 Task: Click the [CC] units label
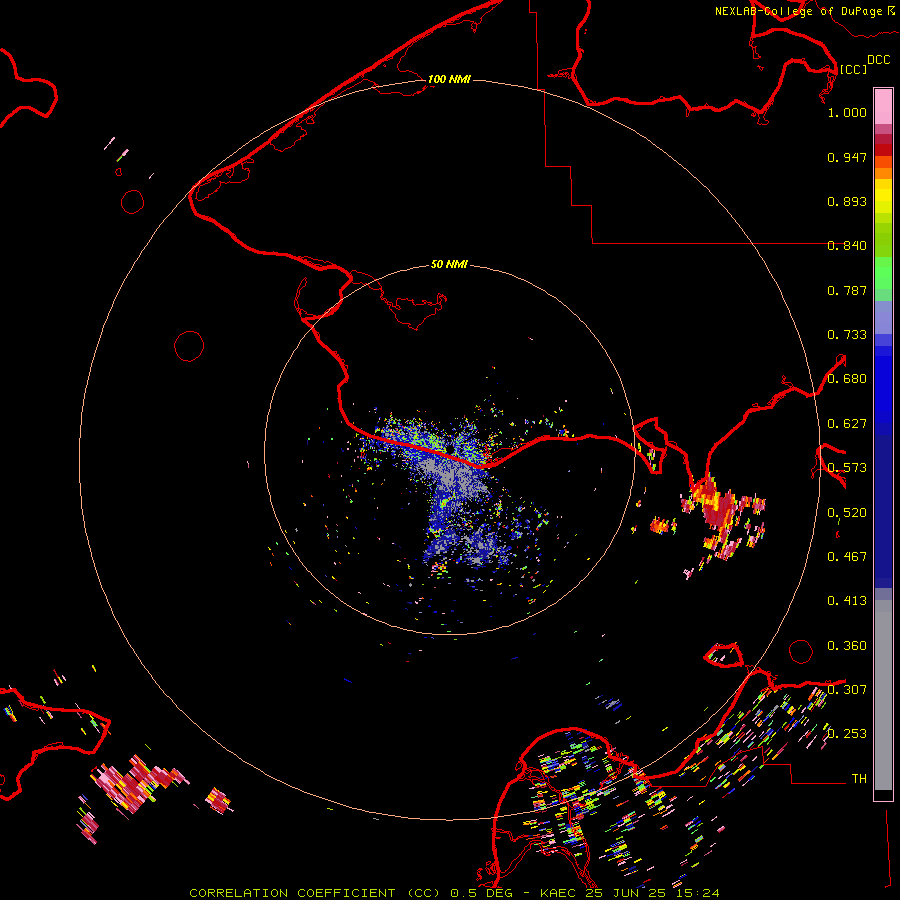853,69
